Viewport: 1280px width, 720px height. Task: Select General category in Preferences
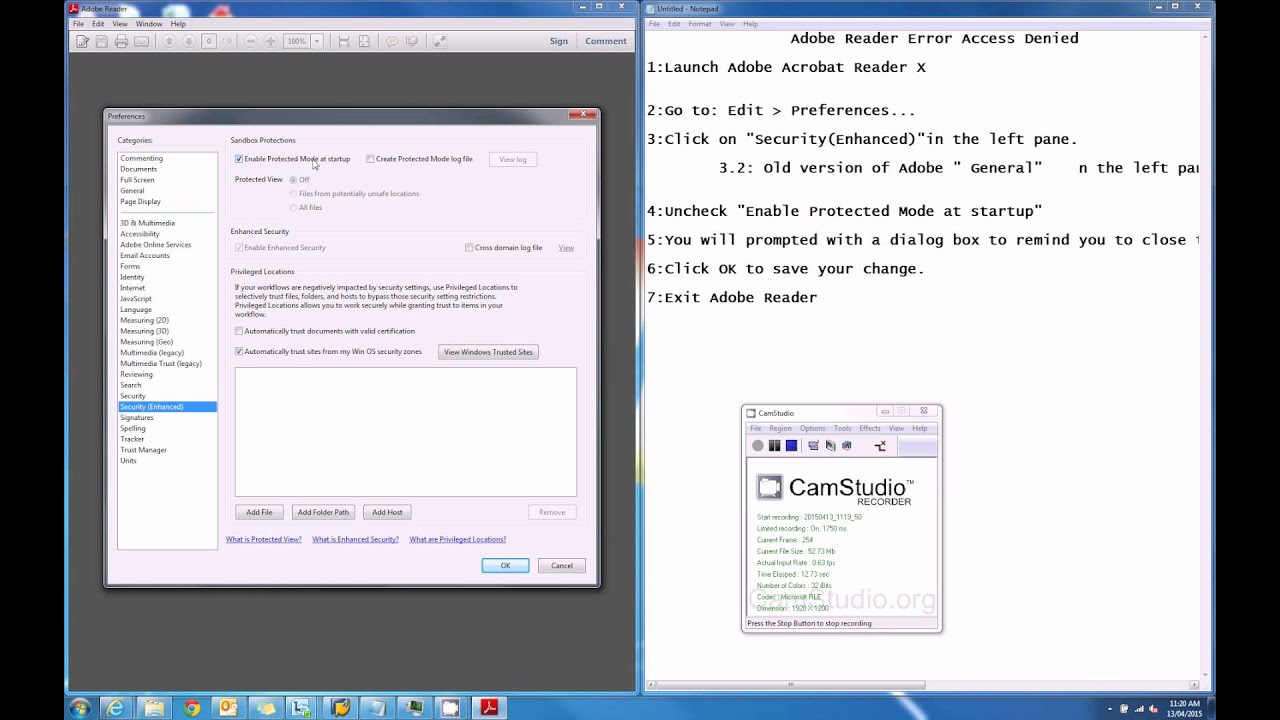coord(132,191)
